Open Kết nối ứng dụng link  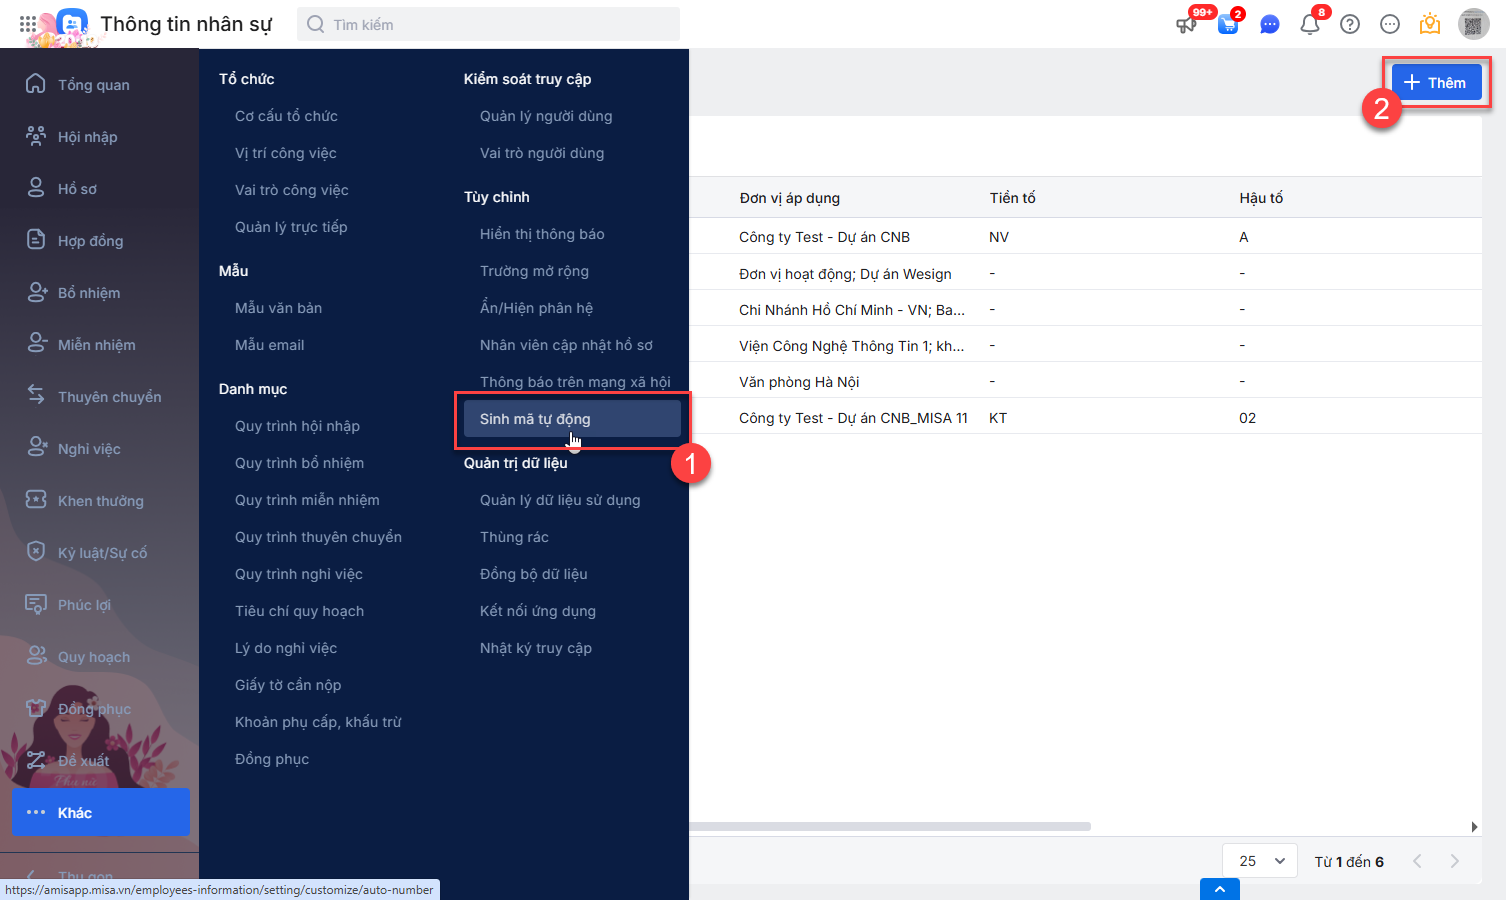coord(538,611)
